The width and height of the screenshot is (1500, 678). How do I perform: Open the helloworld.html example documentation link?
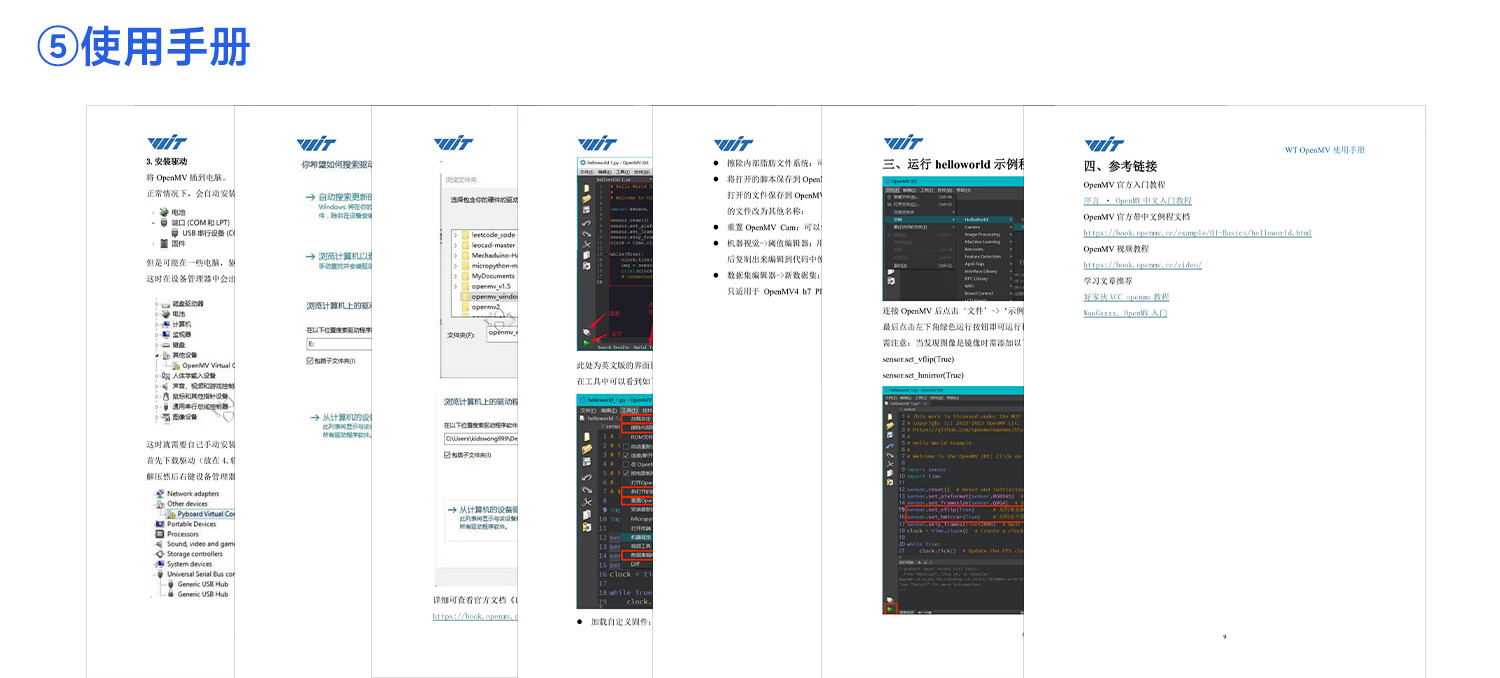(x=1197, y=233)
